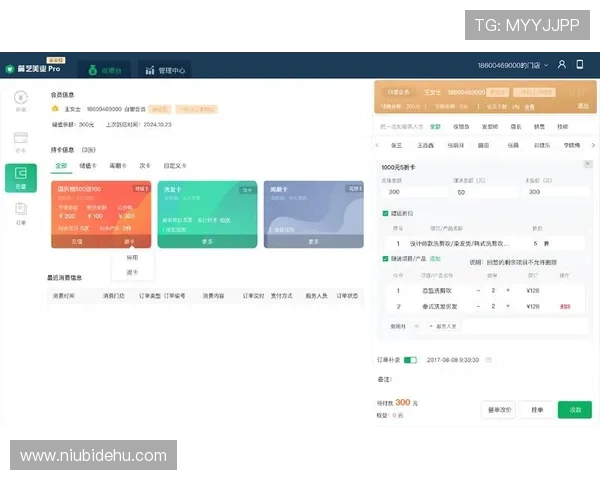
Task: Click the user profile icon in top bar
Action: tap(561, 64)
